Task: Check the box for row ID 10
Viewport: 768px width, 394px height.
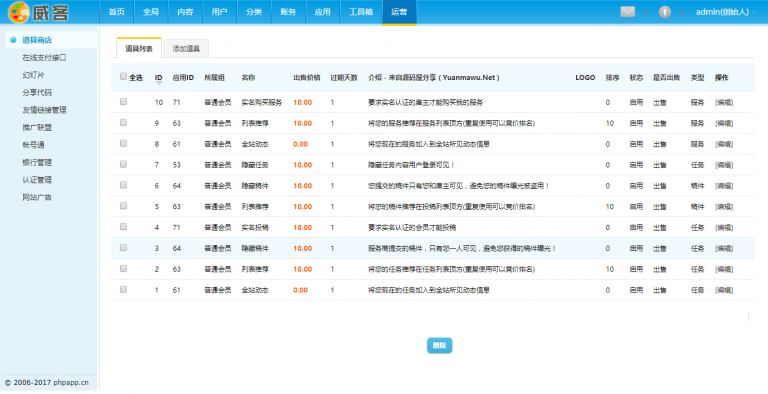Action: click(123, 101)
